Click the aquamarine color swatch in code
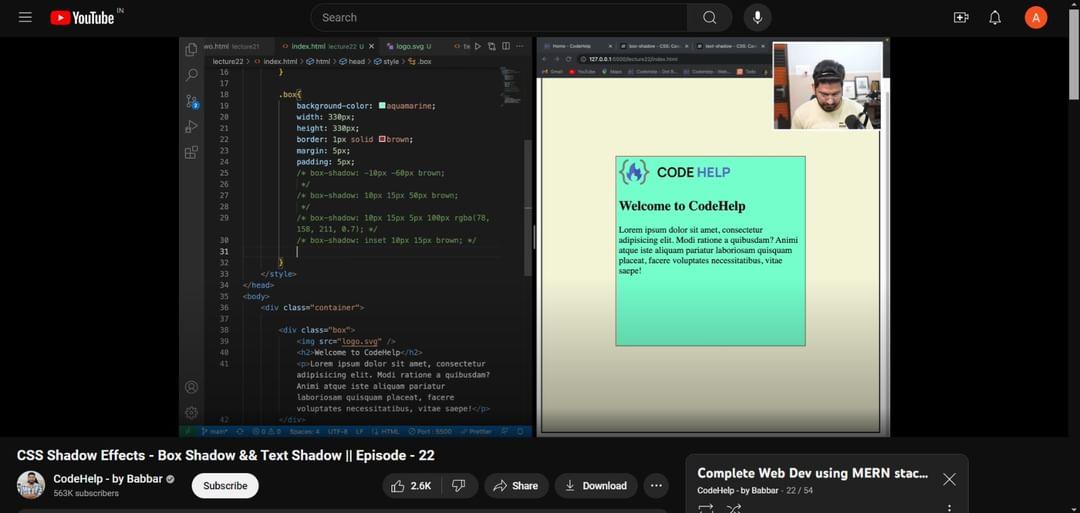The height and width of the screenshot is (513, 1080). click(382, 105)
